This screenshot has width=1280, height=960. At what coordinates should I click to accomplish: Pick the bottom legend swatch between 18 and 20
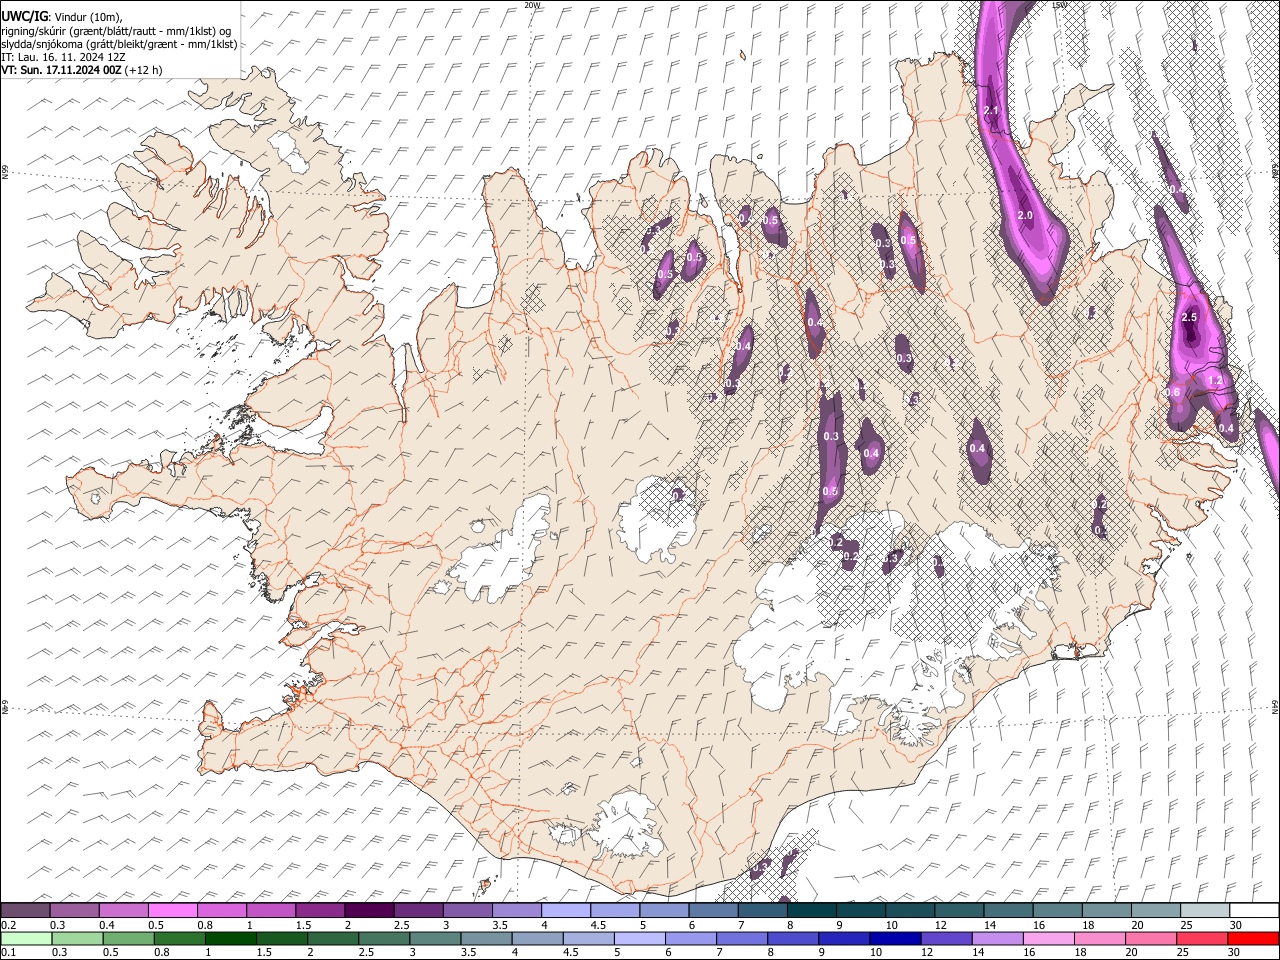[1099, 938]
